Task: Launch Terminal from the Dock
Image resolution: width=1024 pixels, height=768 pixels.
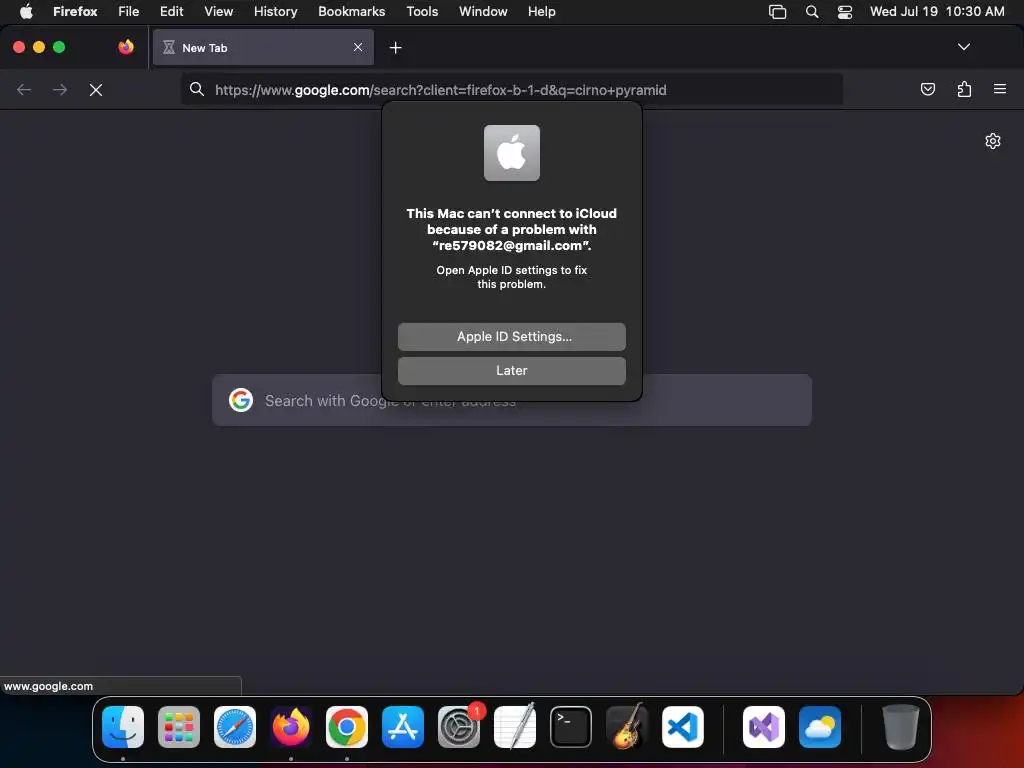Action: pyautogui.click(x=571, y=727)
